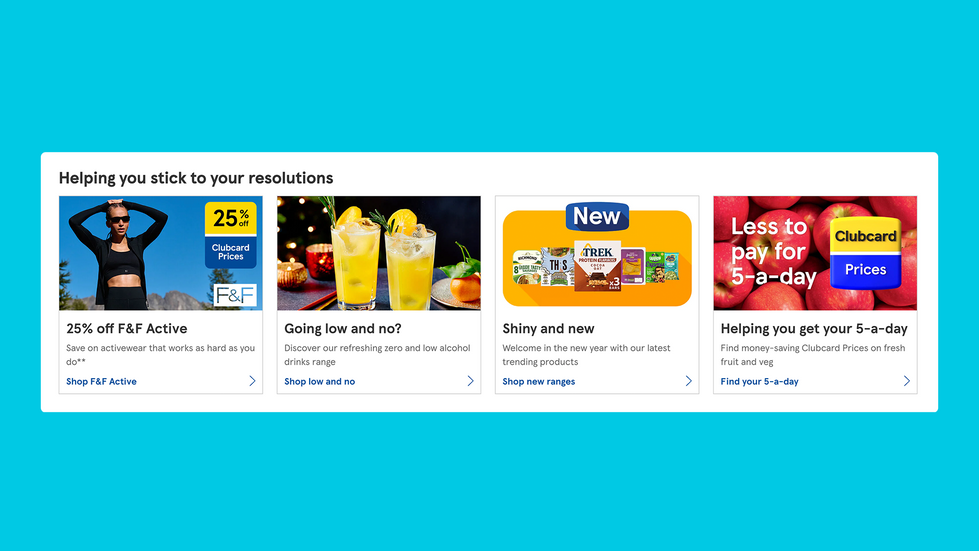
Task: Click the blue New badge
Action: point(597,217)
